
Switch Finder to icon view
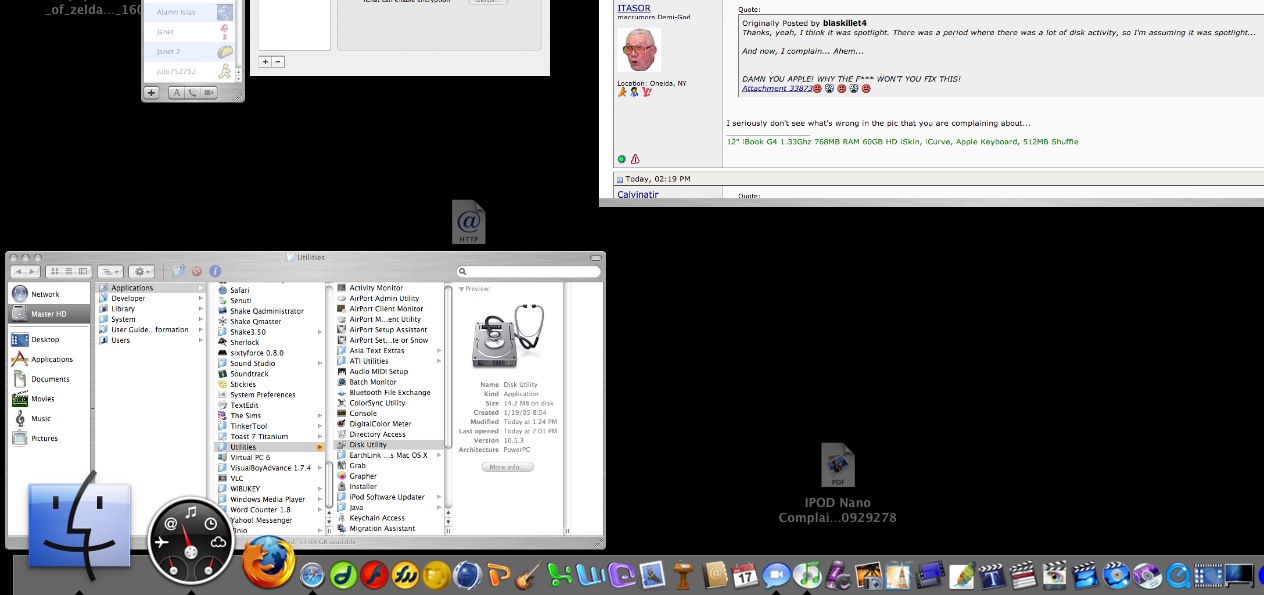tap(54, 271)
